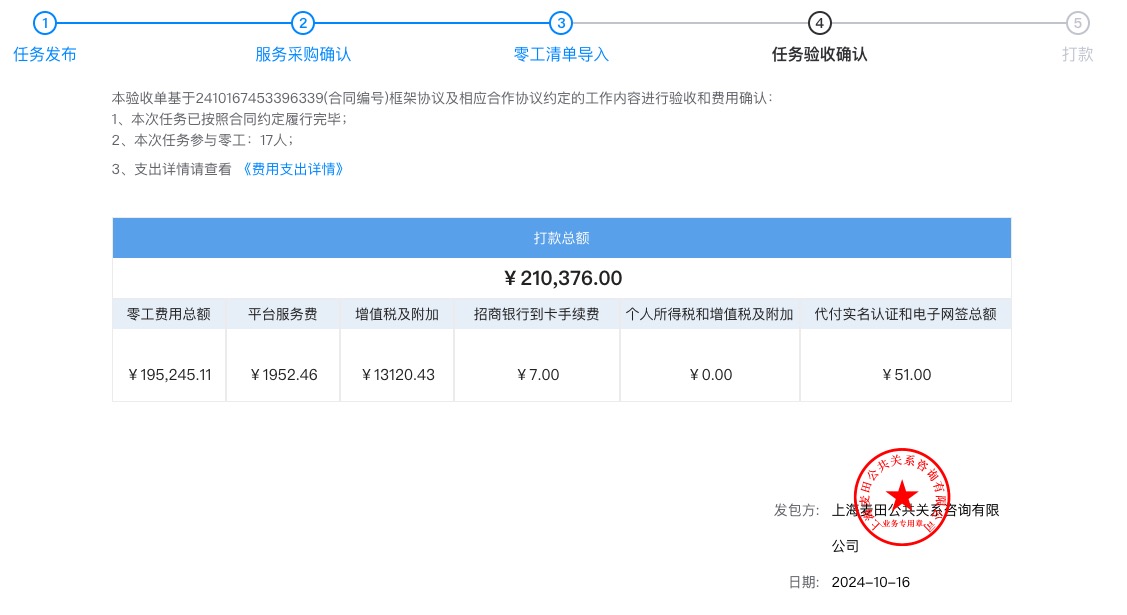The width and height of the screenshot is (1127, 615).
Task: Click the step 1 circle icon
Action: coord(45,23)
